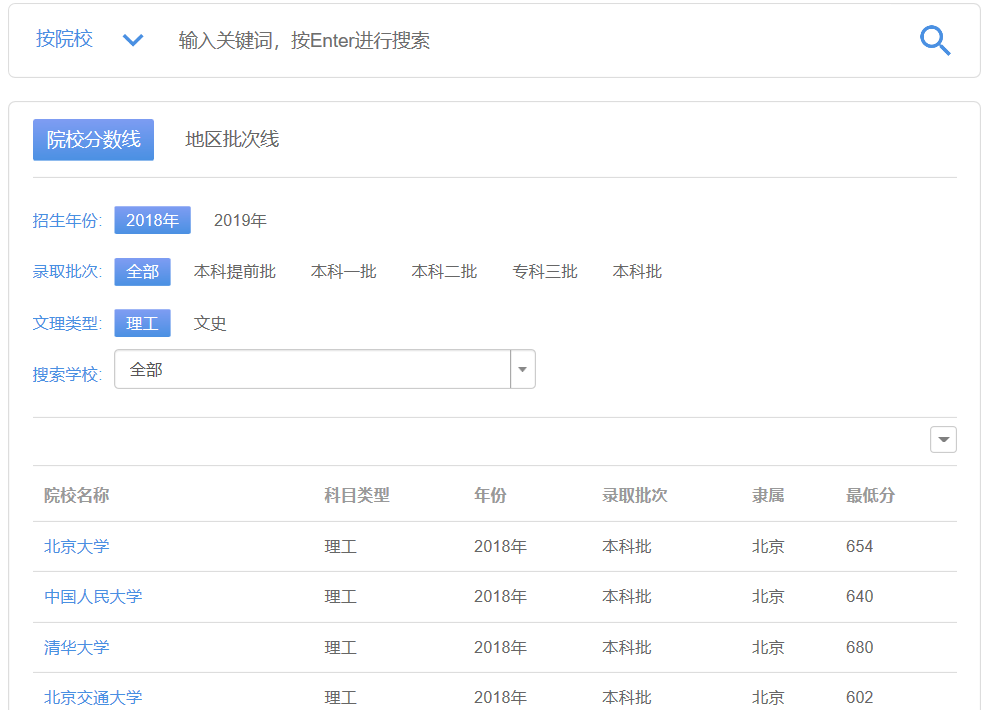Filter by 本科批 batch option

(637, 272)
